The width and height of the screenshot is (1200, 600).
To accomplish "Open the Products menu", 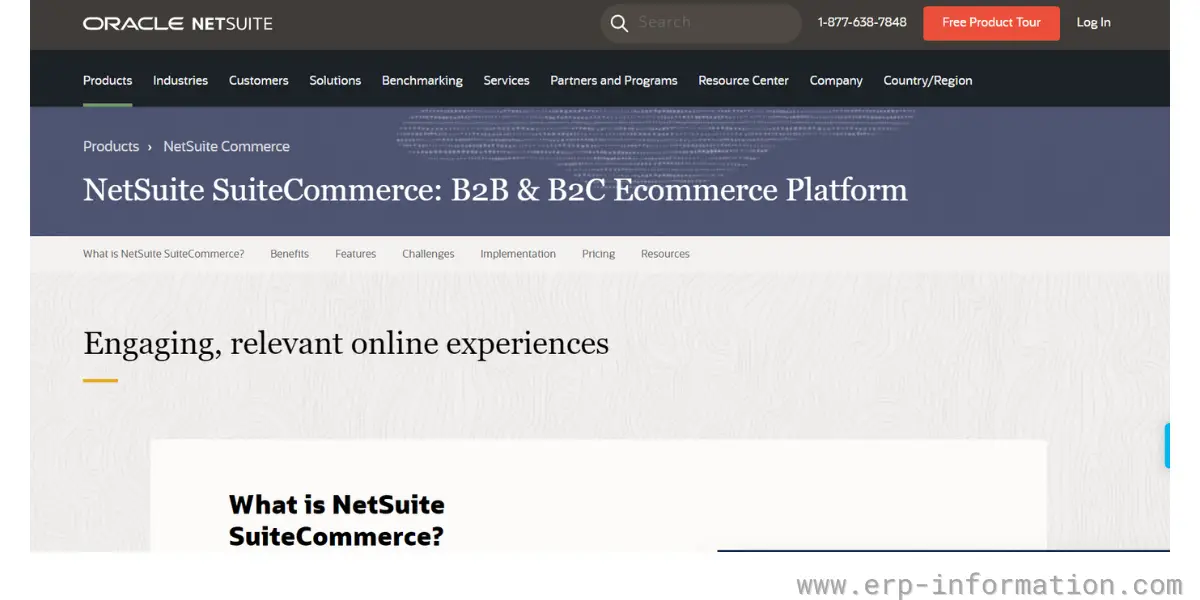I will [x=107, y=80].
